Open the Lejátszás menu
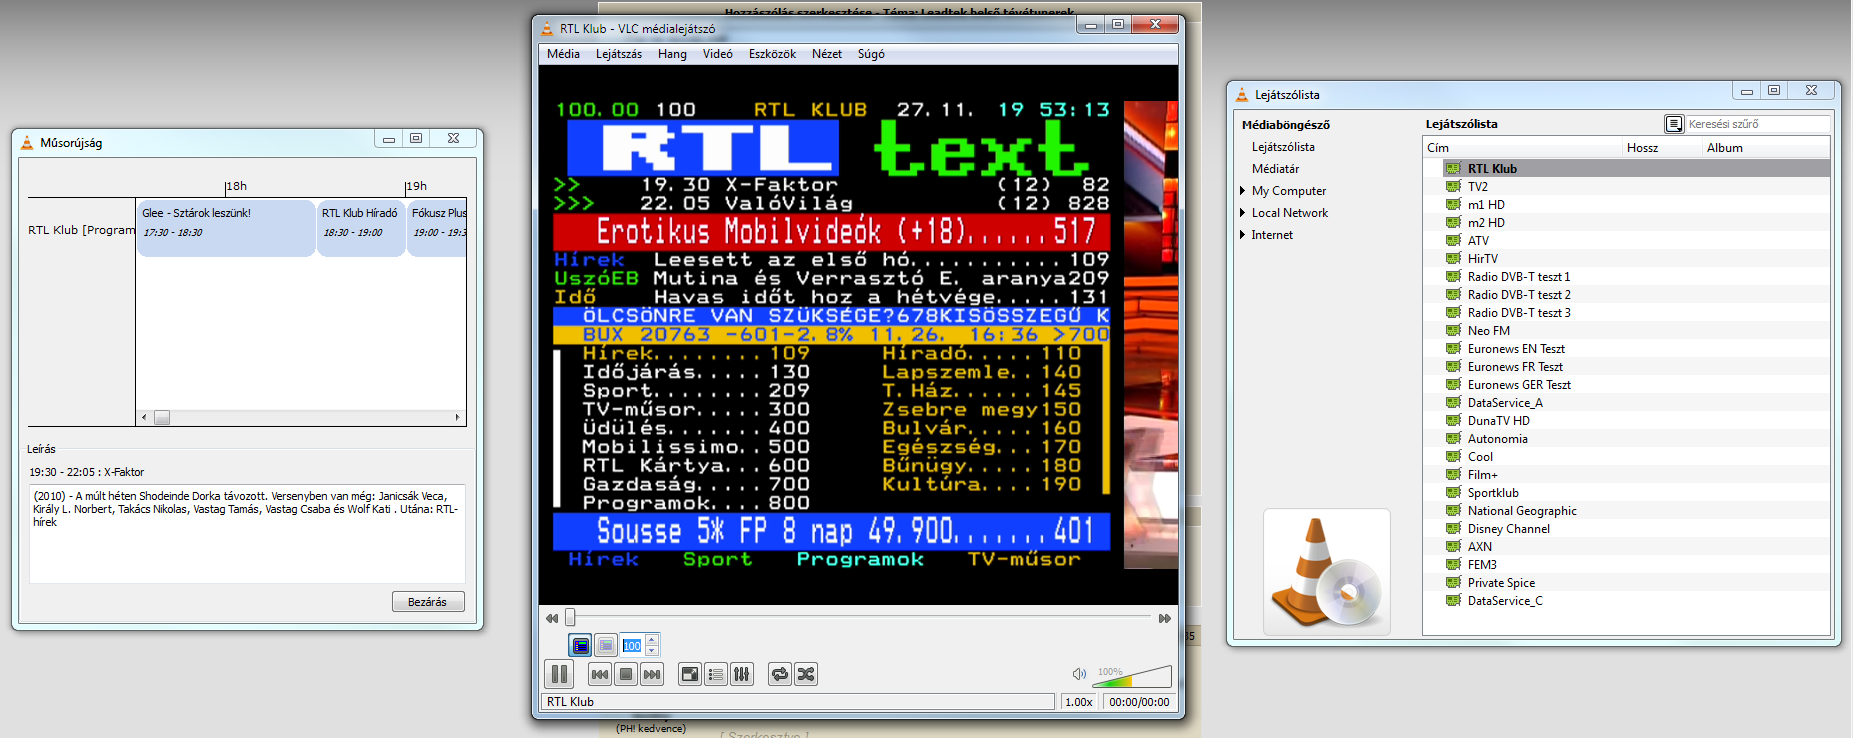Screen dimensions: 1853x738 [619, 54]
